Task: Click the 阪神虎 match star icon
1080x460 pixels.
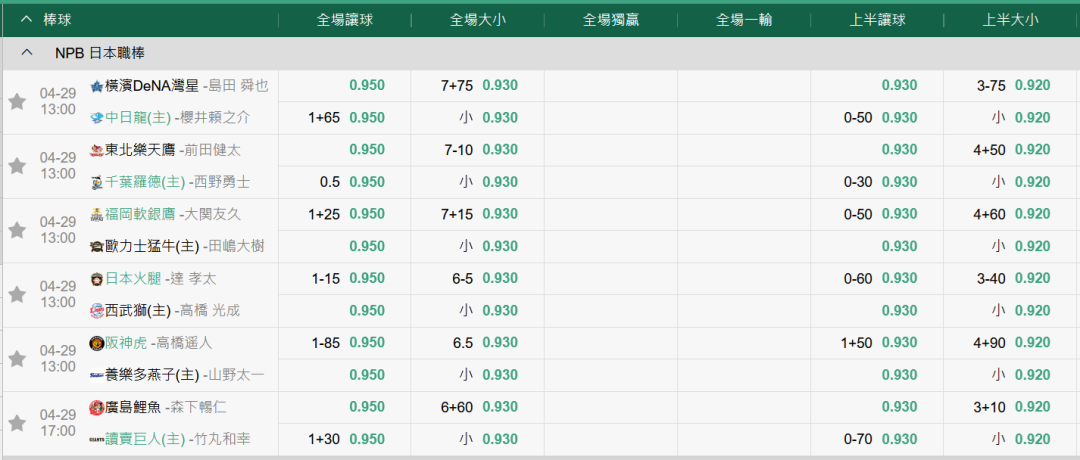Action: pyautogui.click(x=17, y=358)
